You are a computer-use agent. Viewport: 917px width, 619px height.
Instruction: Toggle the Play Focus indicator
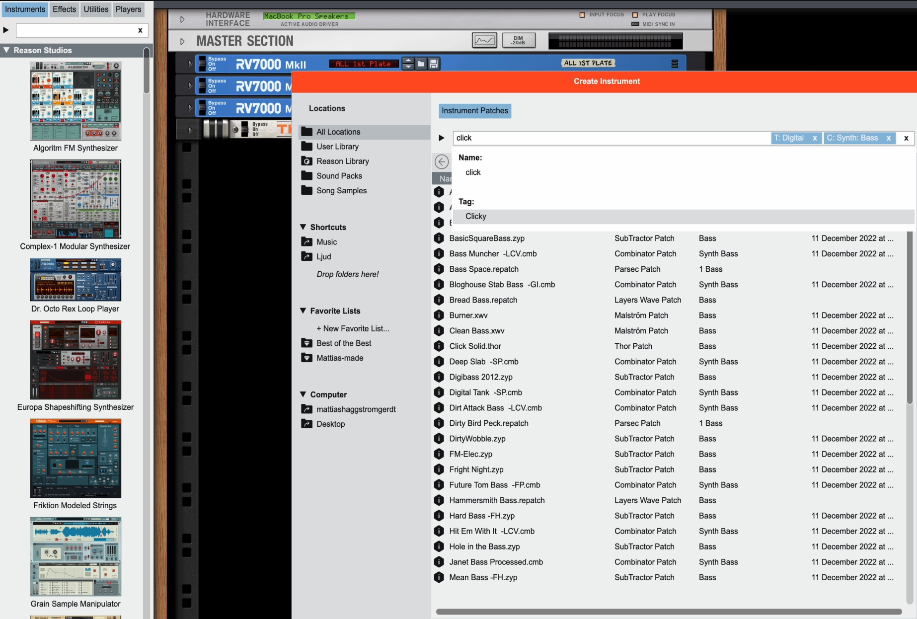pos(635,15)
